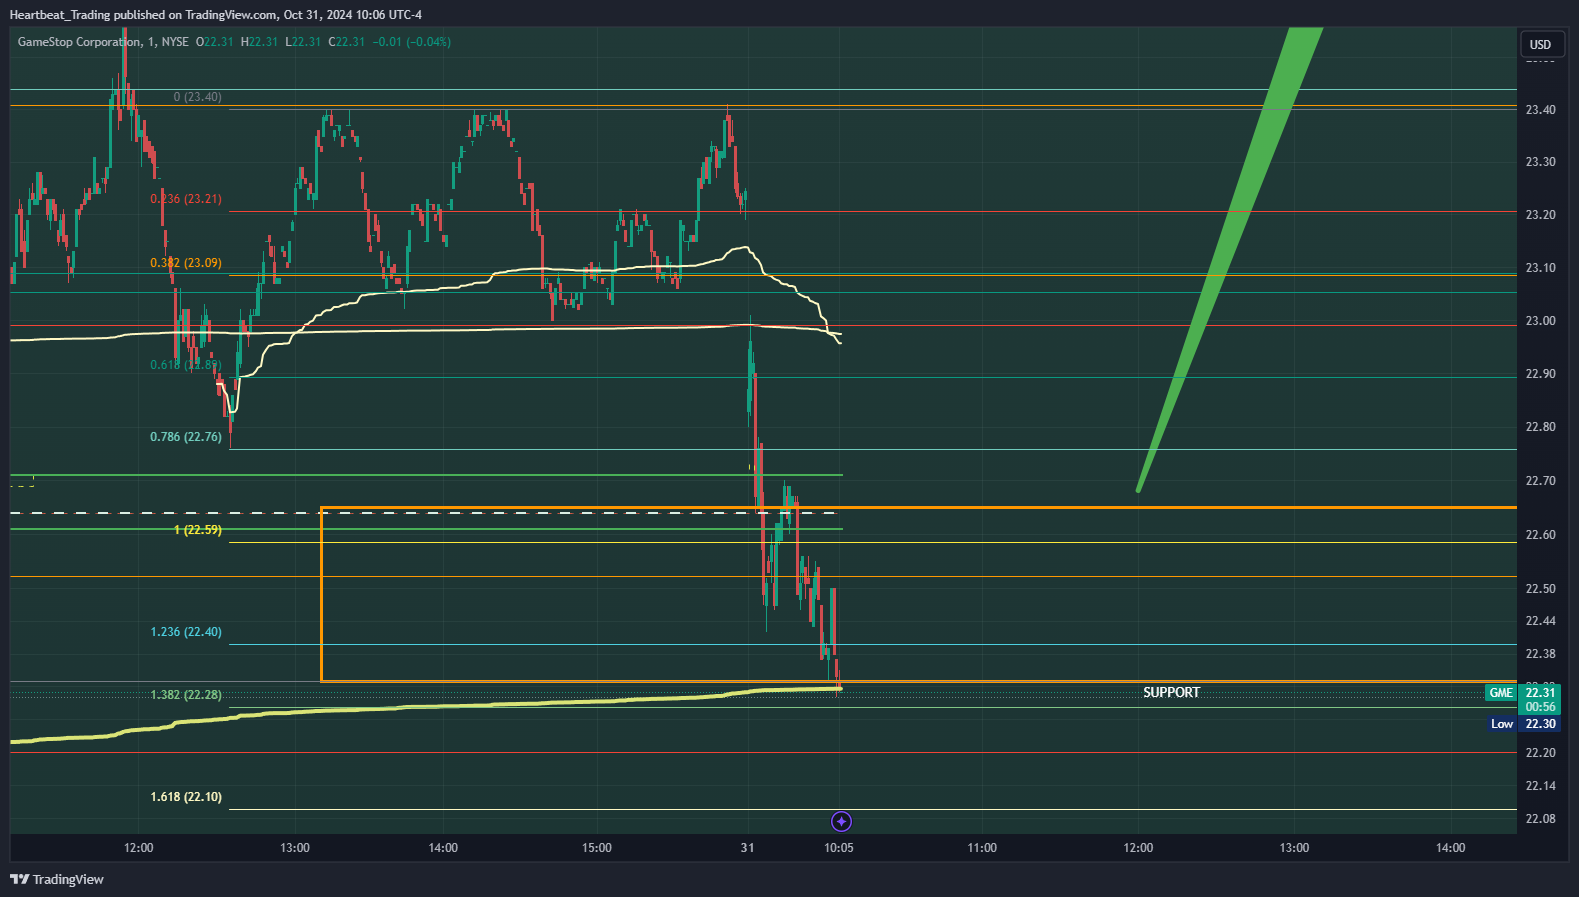This screenshot has width=1579, height=897.
Task: Click the 22.20 price scale label
Action: 1540,753
